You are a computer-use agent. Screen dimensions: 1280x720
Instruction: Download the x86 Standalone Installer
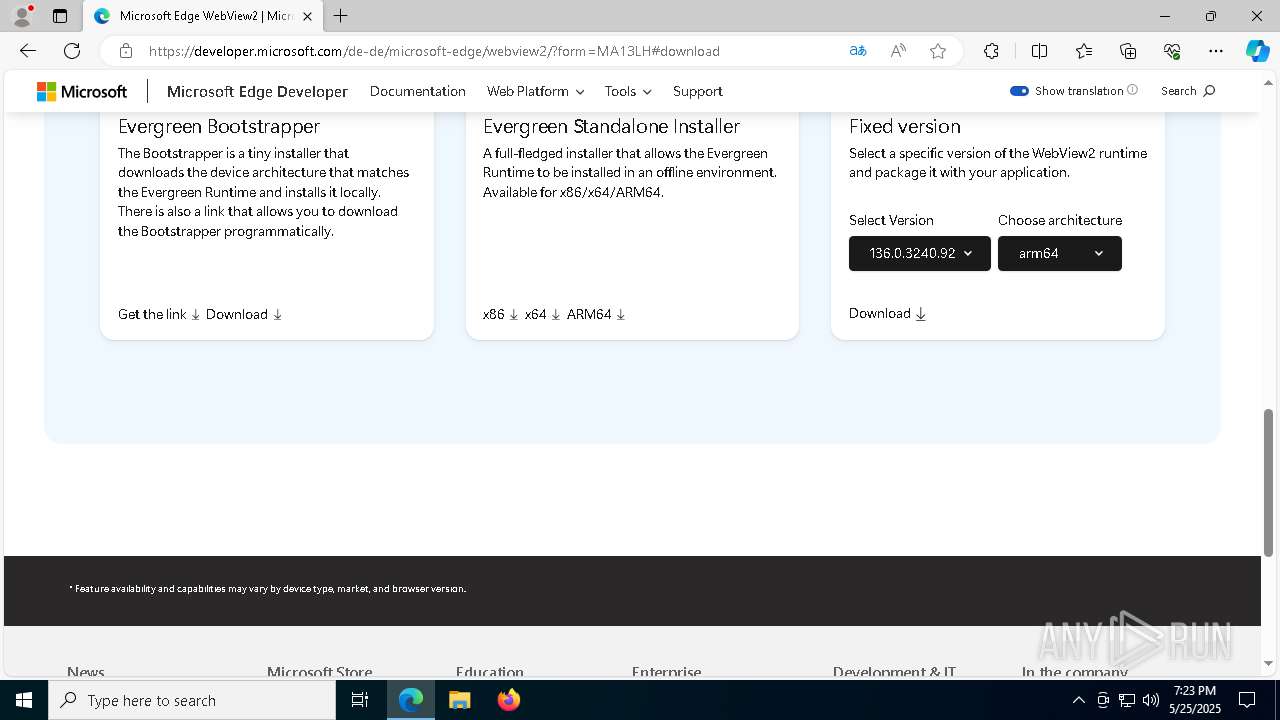pyautogui.click(x=500, y=314)
